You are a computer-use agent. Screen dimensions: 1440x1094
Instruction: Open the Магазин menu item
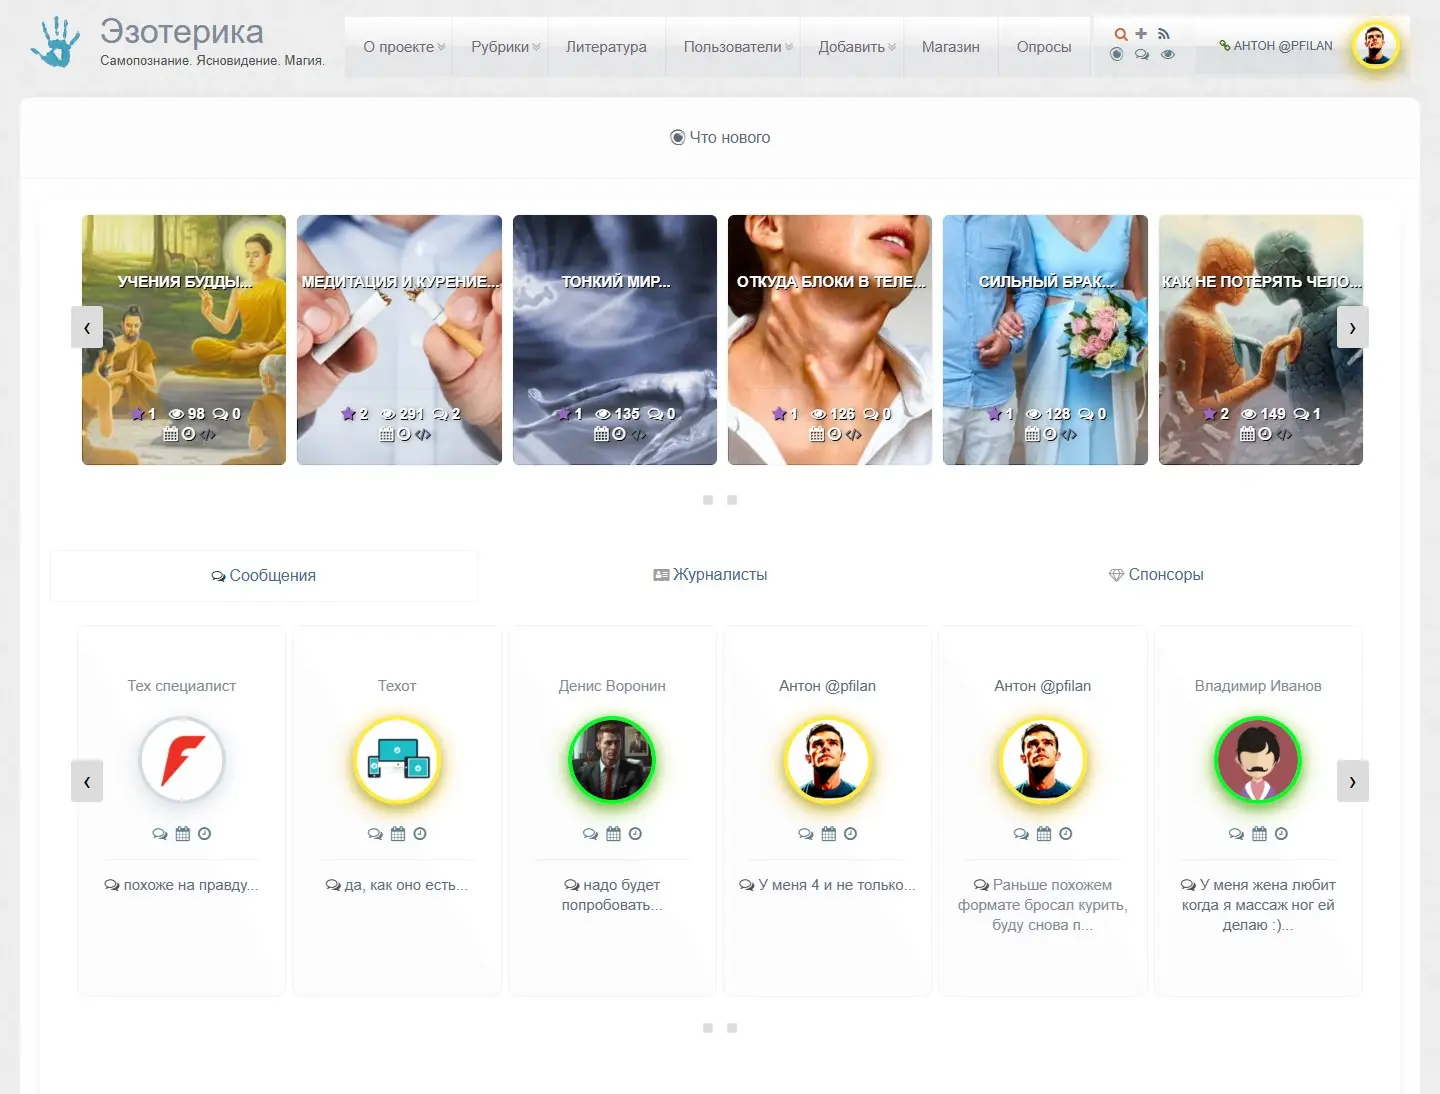(951, 47)
